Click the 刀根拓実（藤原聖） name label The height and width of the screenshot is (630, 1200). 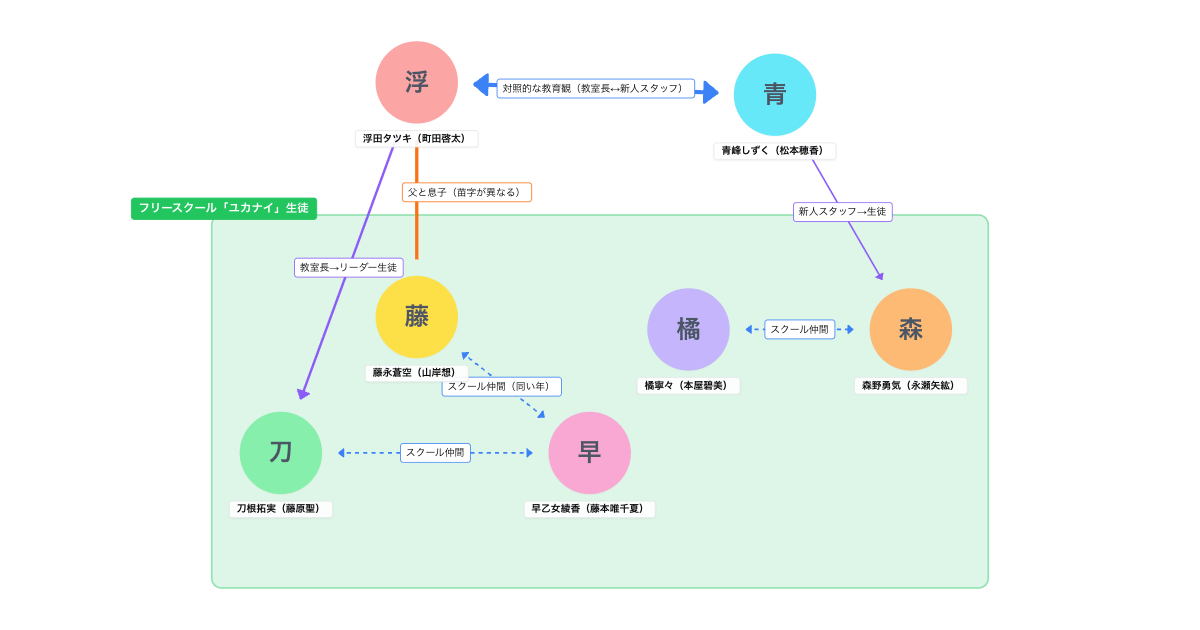tap(281, 507)
